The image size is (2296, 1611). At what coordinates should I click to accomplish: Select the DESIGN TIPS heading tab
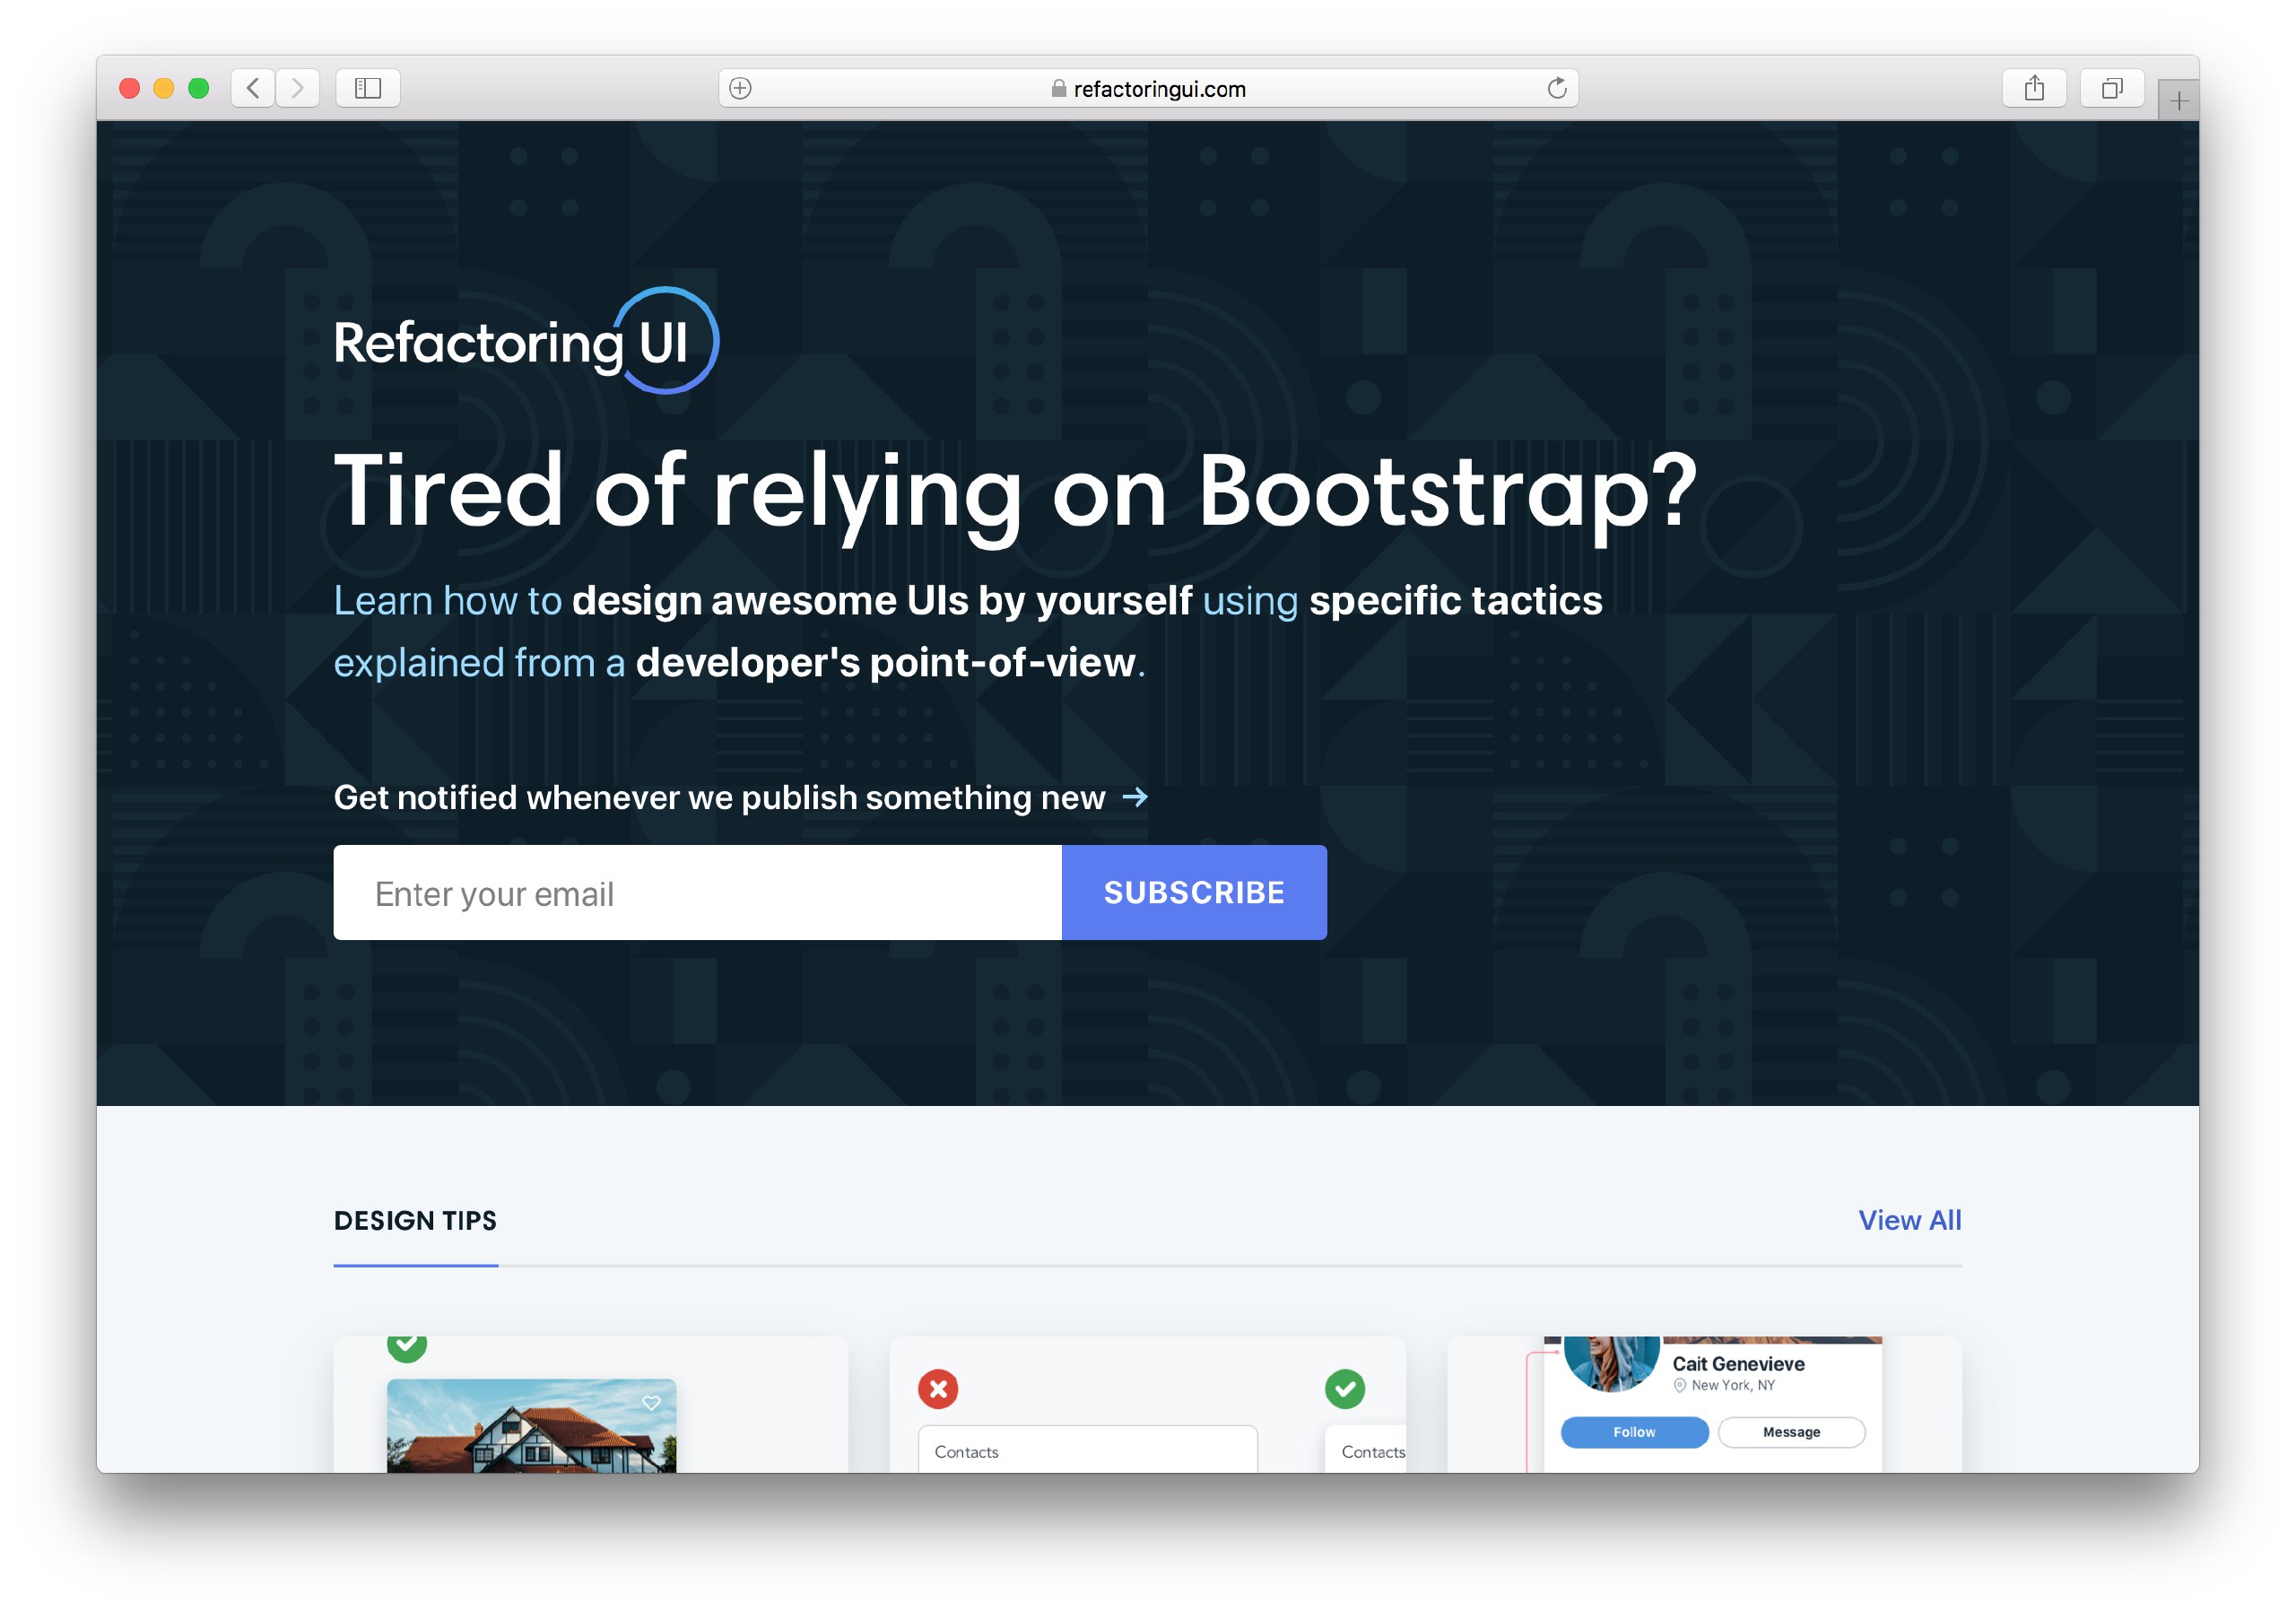415,1221
